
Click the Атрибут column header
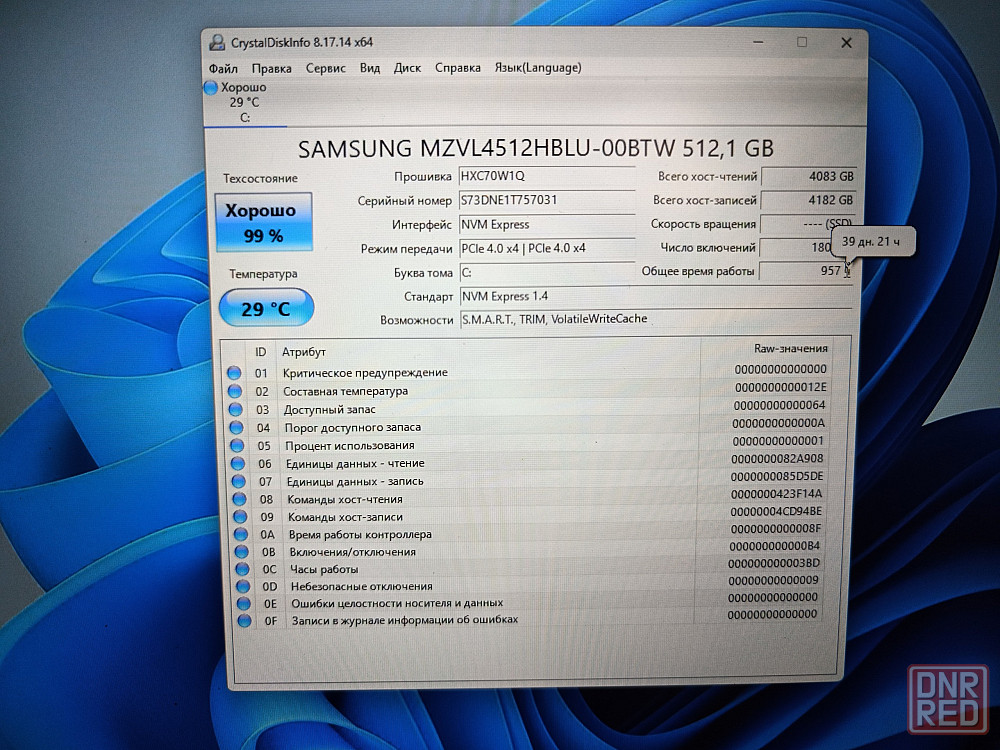point(304,352)
